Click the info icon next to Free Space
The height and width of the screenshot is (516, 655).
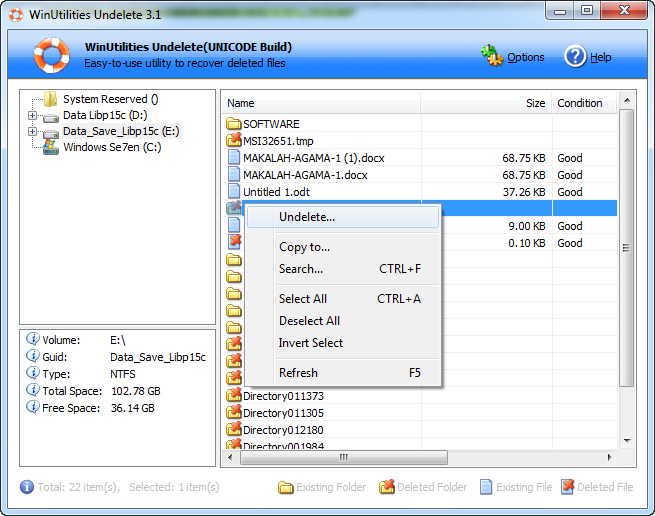coord(33,407)
